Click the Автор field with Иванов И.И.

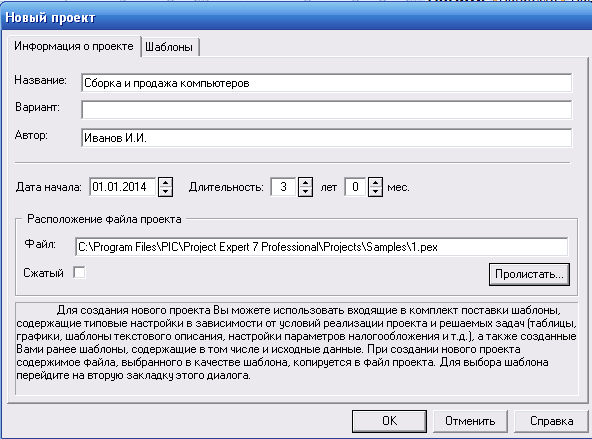[326, 138]
